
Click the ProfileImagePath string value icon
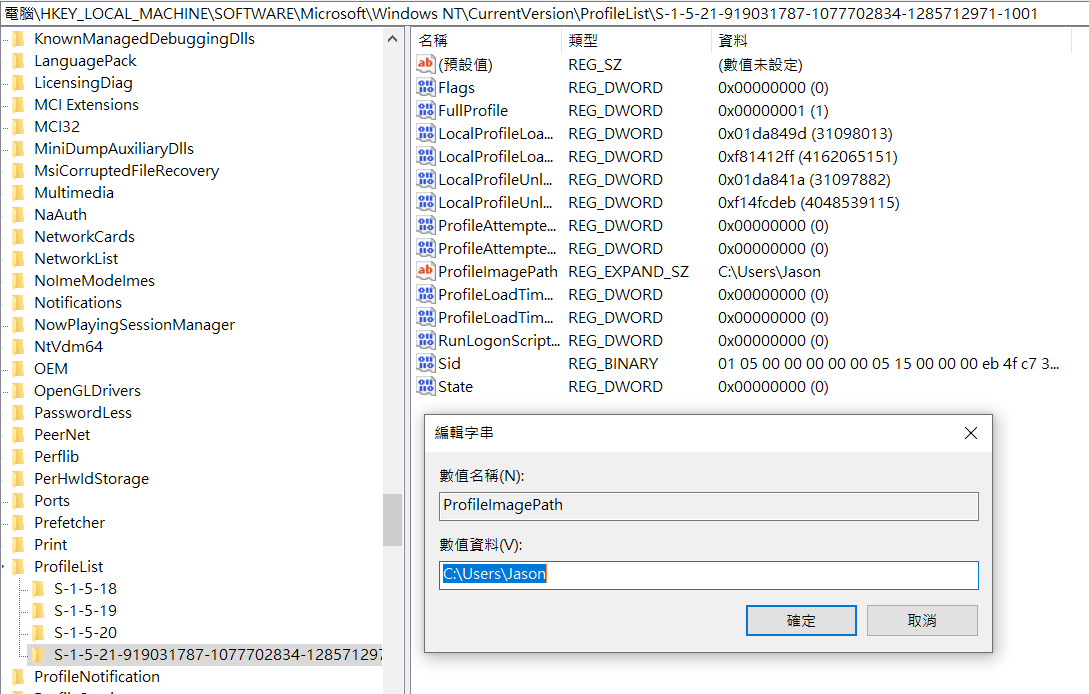pos(426,272)
